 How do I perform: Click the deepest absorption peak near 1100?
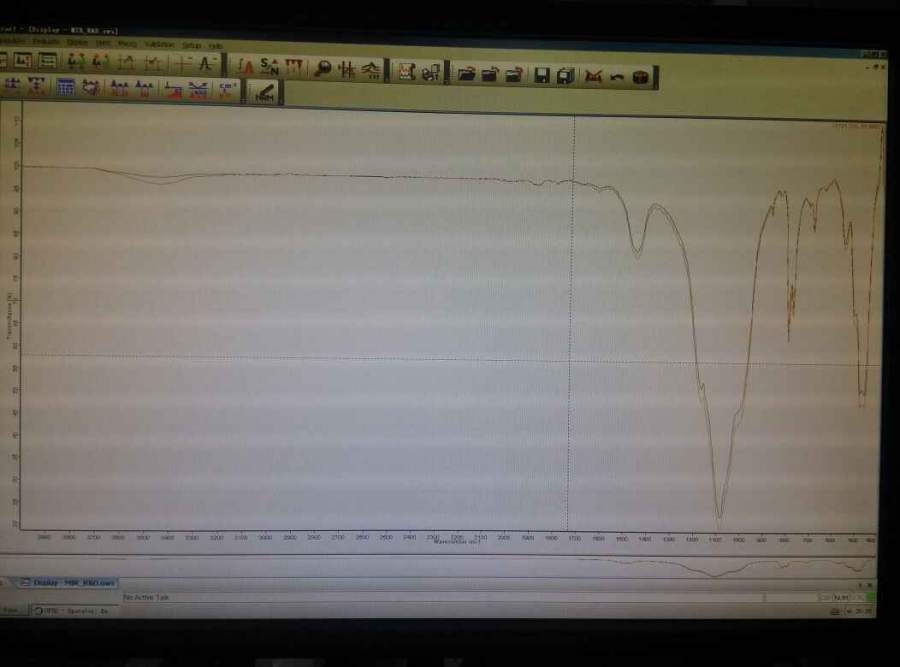click(719, 517)
